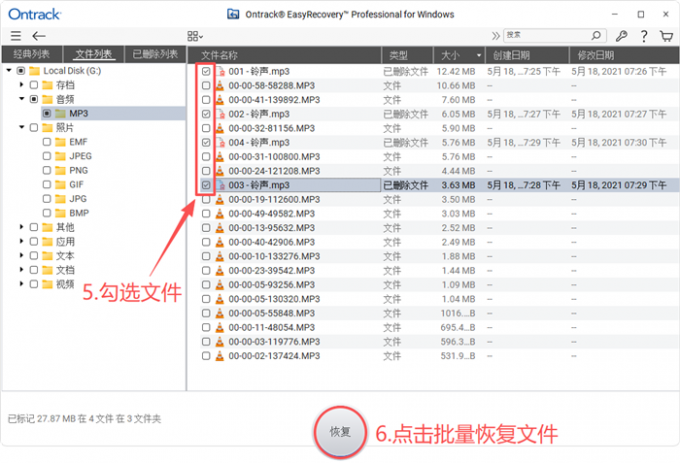Collapse the Local Disk (G:) tree node
Image resolution: width=680 pixels, height=463 pixels.
tap(9, 70)
